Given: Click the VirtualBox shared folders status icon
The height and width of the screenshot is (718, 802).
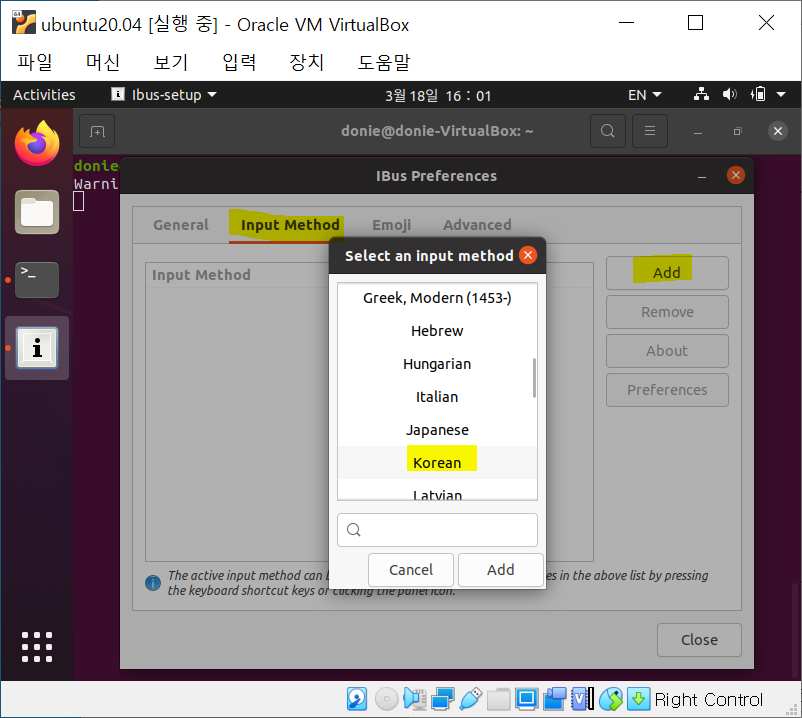Looking at the screenshot, I should coord(499,699).
